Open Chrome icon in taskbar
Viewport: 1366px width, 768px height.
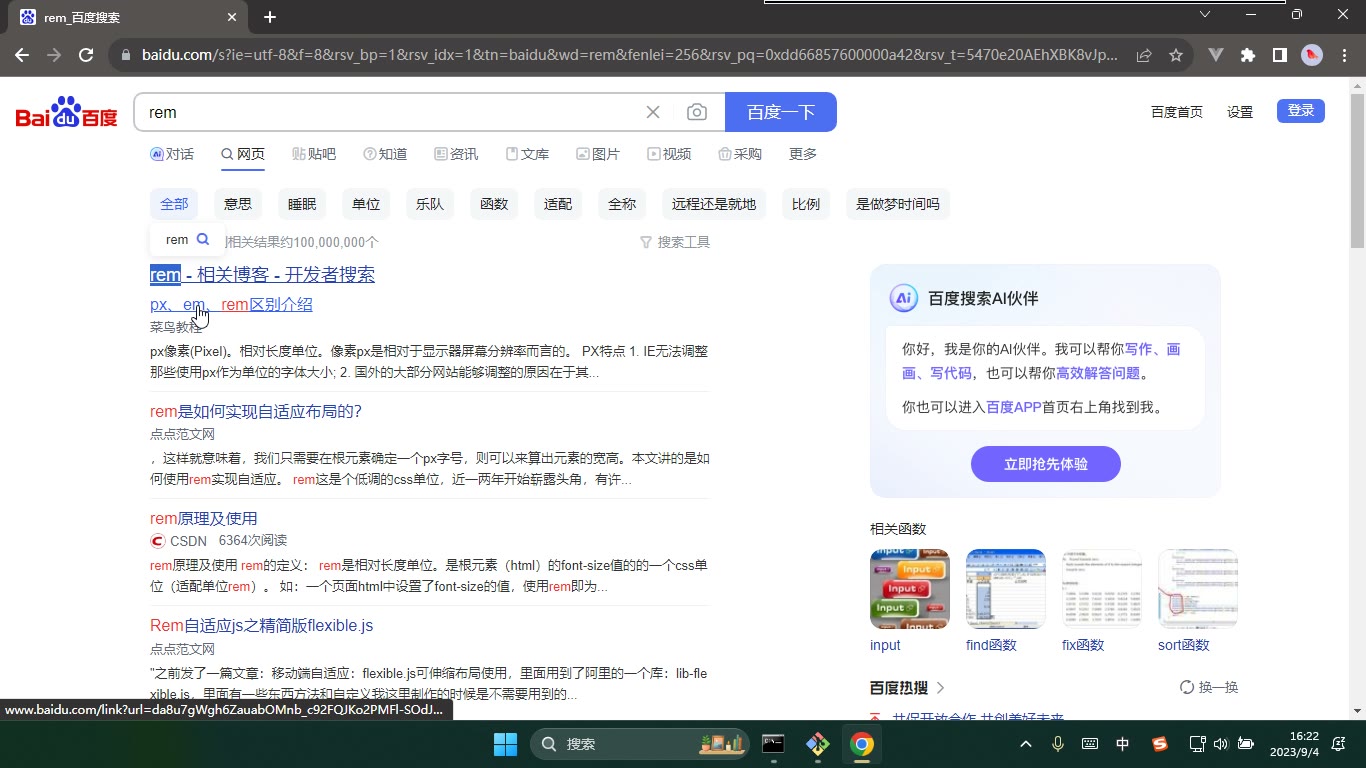pos(862,744)
